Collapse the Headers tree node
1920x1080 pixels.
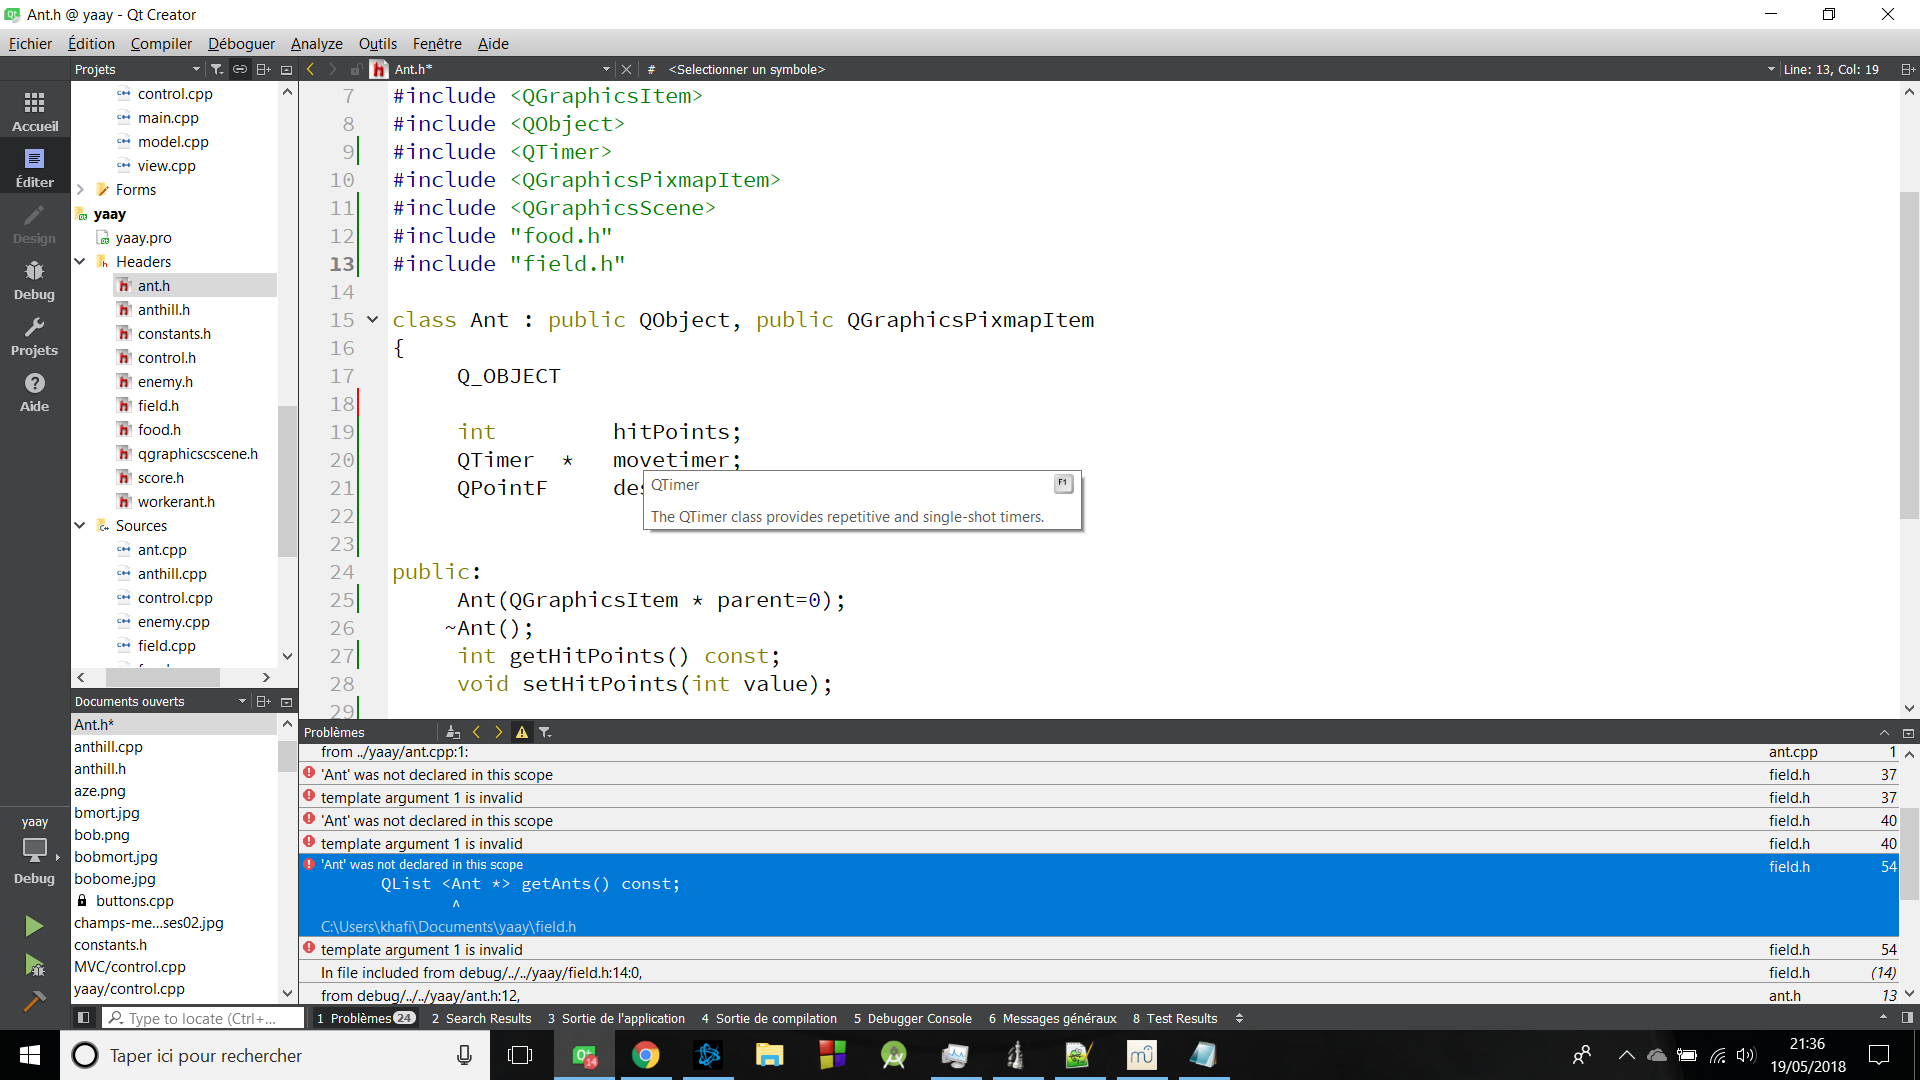[x=80, y=261]
